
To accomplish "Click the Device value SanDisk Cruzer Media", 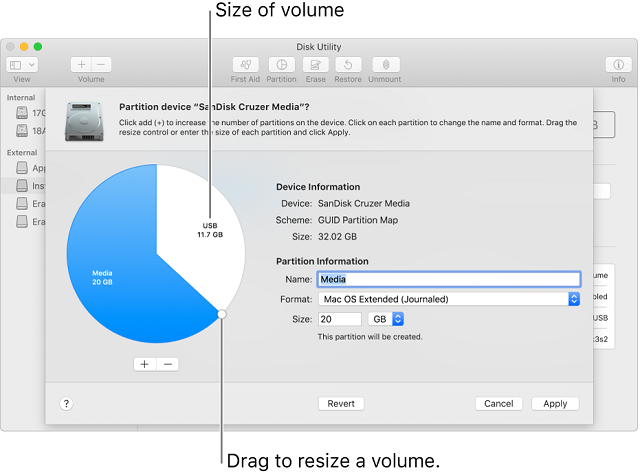I will point(364,203).
